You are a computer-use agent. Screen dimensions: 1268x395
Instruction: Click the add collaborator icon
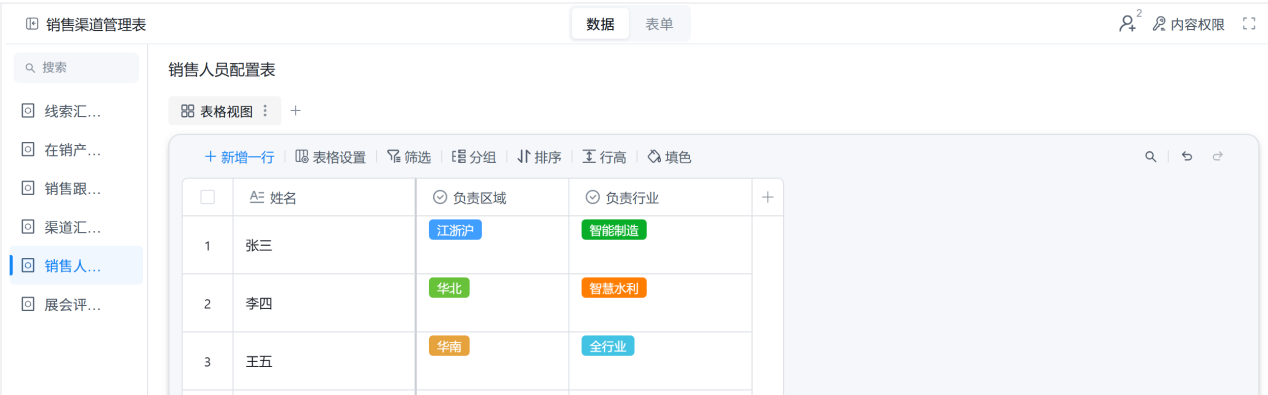(1129, 23)
